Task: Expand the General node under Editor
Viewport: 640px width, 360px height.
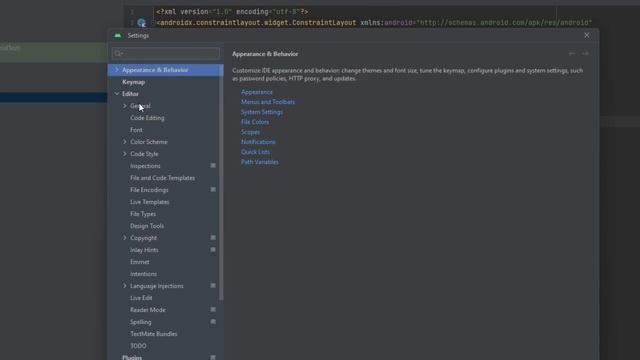Action: (x=124, y=106)
